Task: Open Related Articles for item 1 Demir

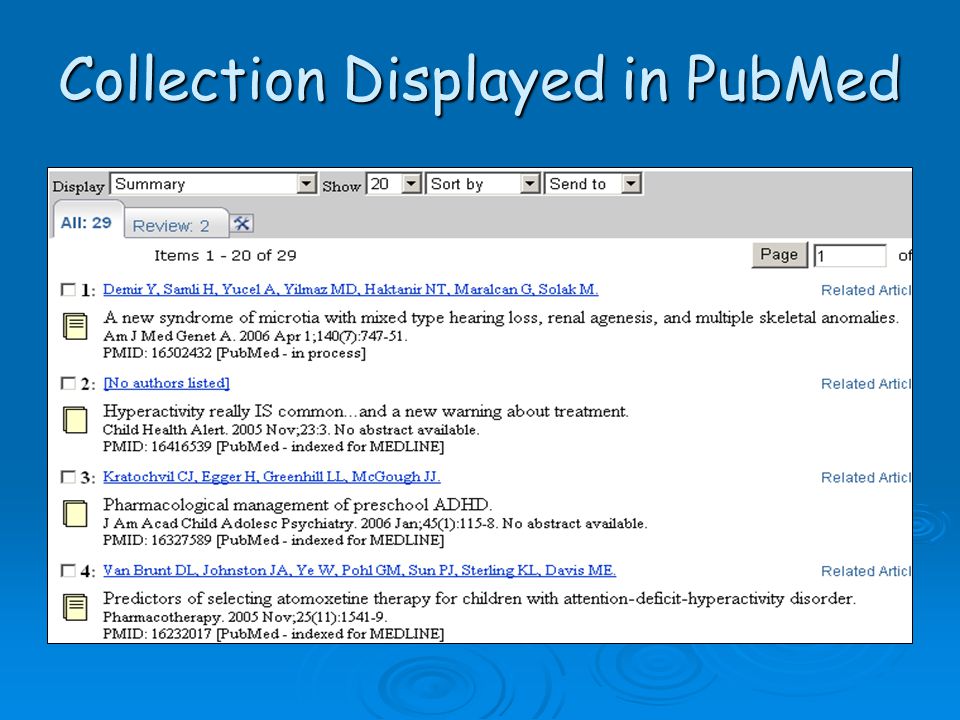Action: point(866,290)
